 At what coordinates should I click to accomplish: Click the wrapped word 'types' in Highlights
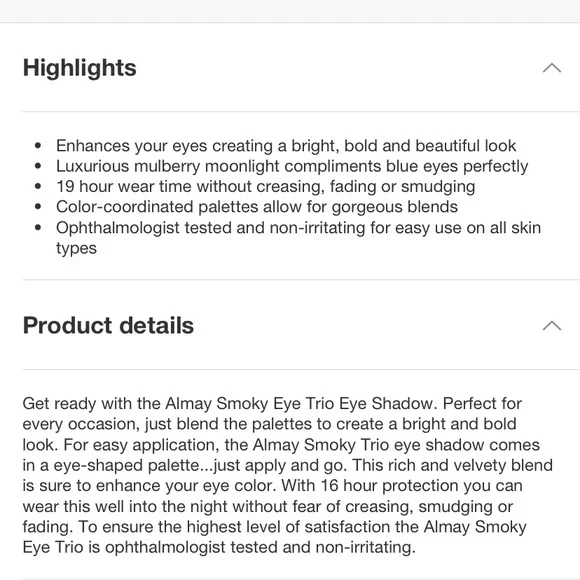76,249
